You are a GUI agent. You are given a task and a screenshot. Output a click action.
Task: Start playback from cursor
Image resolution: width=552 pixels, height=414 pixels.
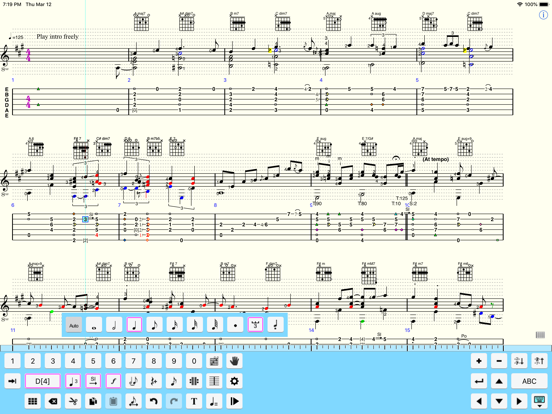[x=234, y=401]
